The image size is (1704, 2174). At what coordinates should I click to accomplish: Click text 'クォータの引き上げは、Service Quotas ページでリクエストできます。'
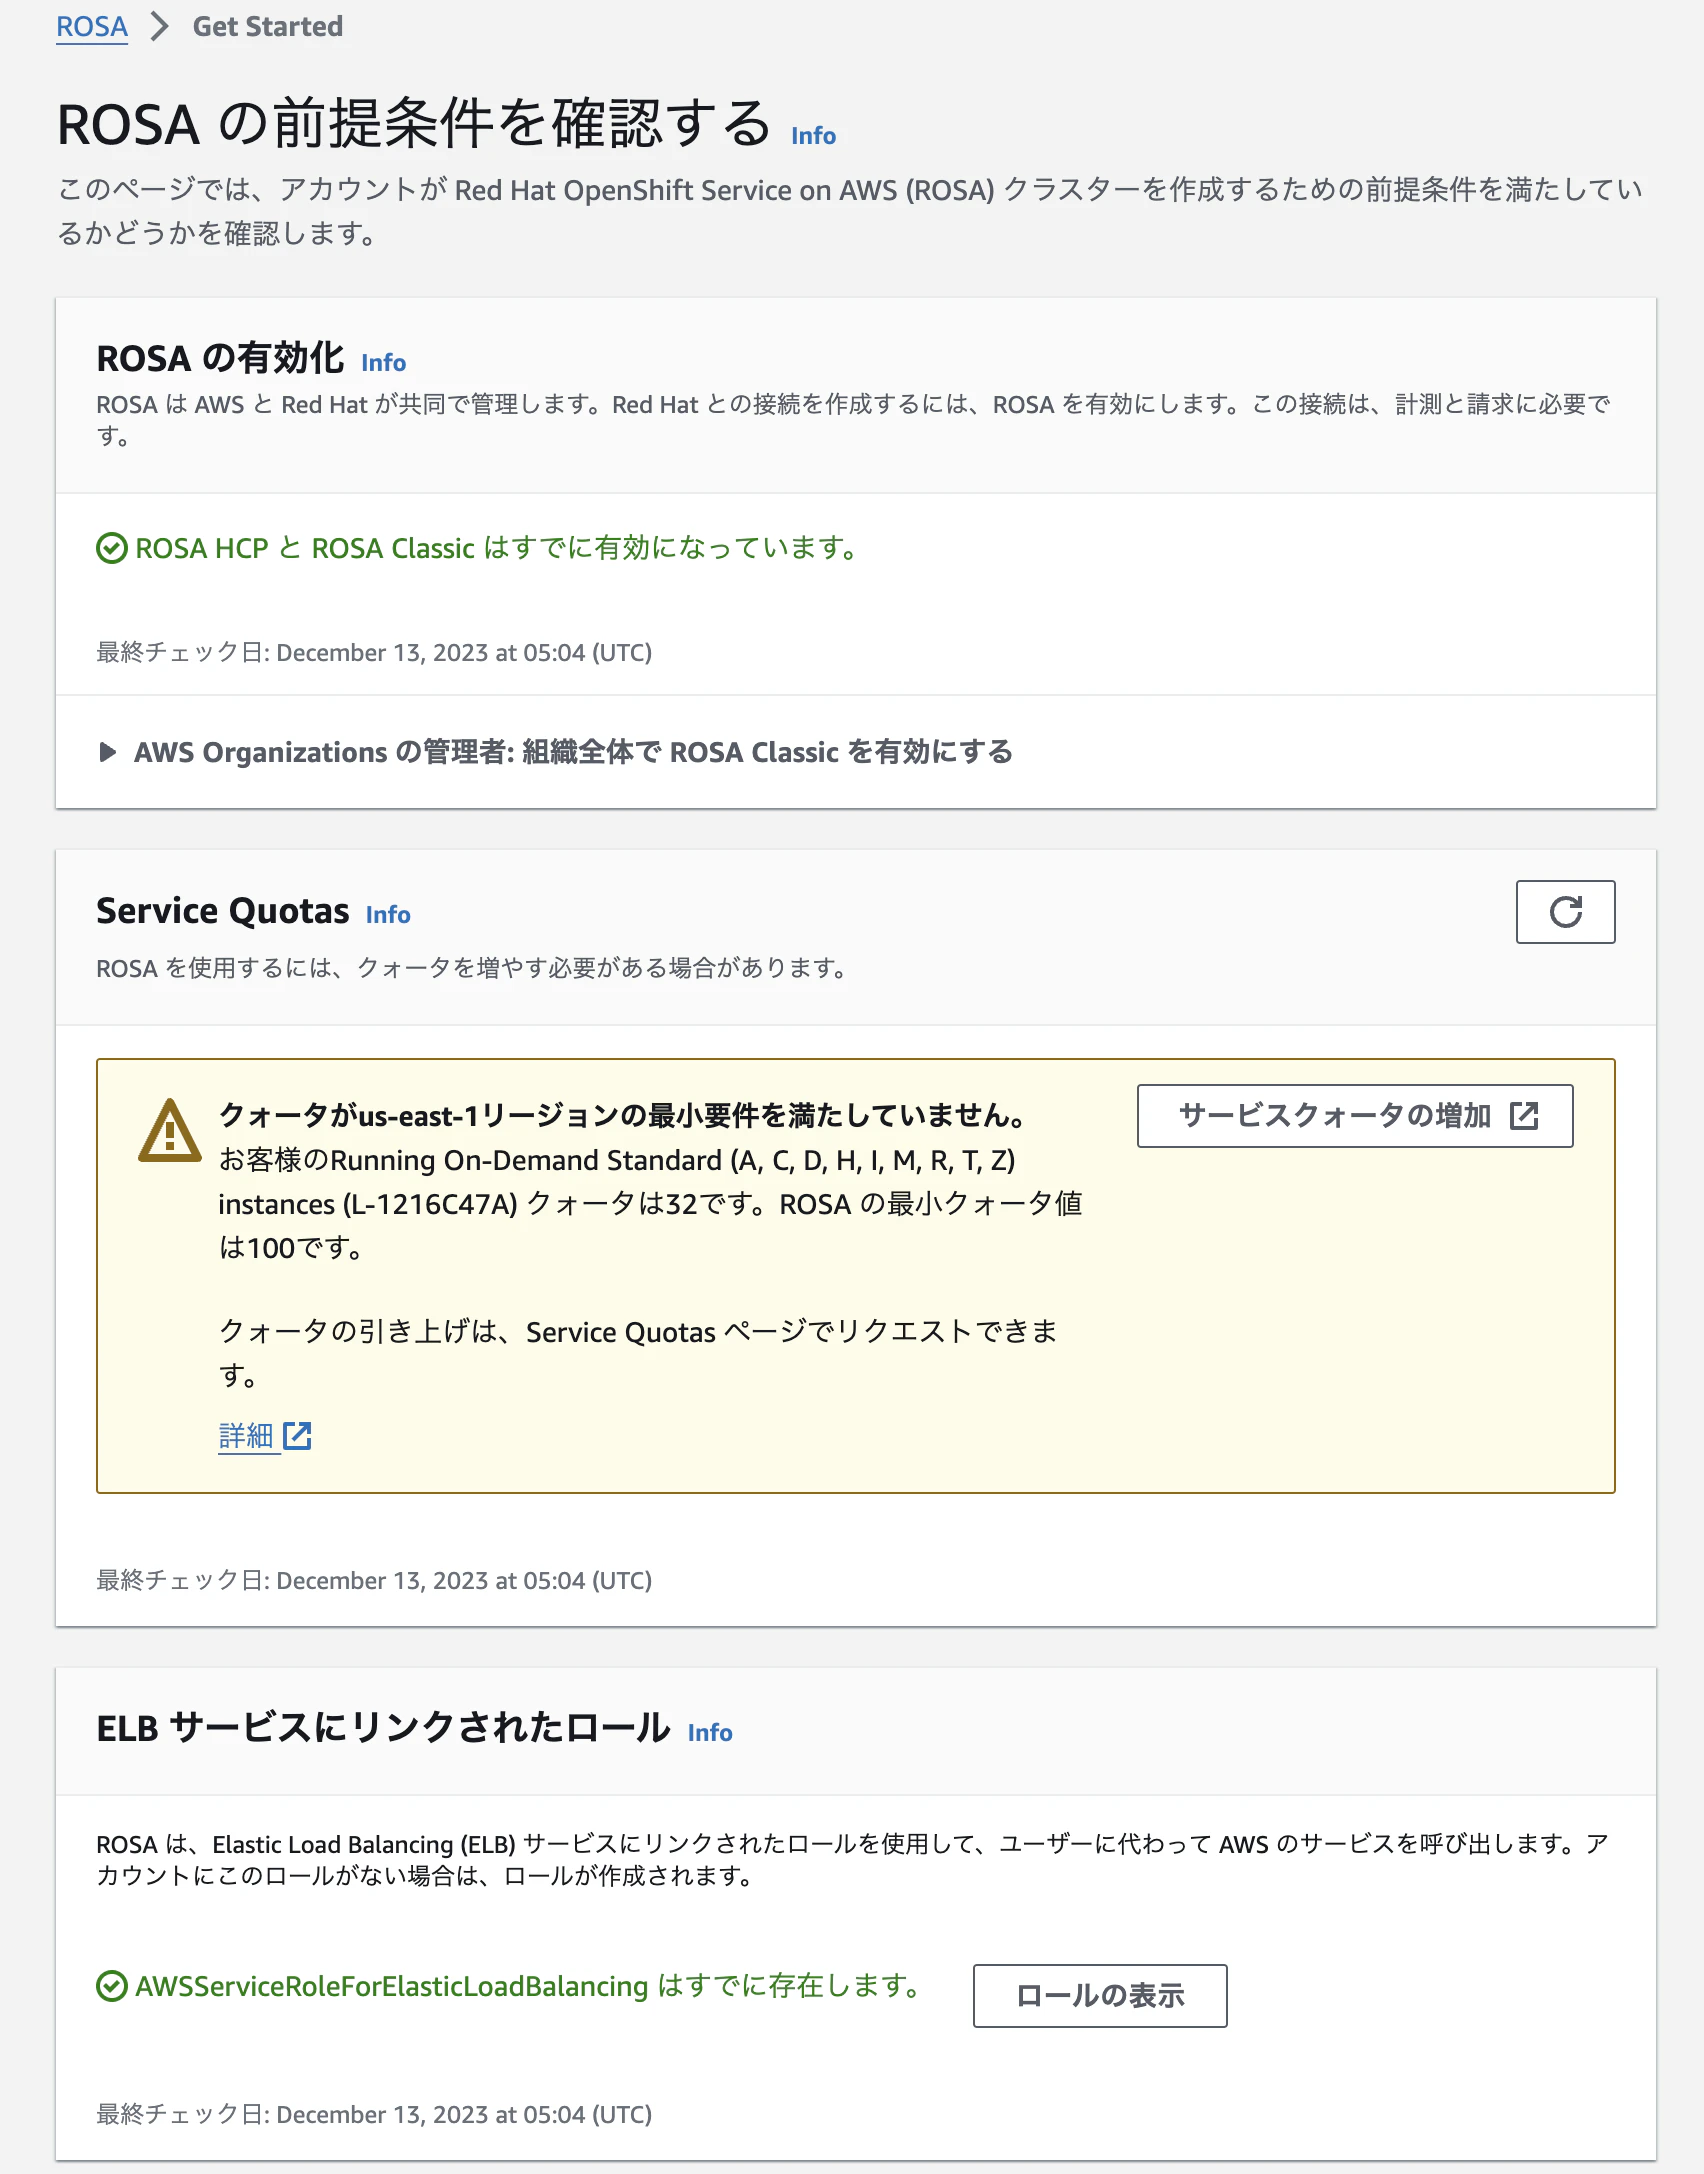(638, 1353)
